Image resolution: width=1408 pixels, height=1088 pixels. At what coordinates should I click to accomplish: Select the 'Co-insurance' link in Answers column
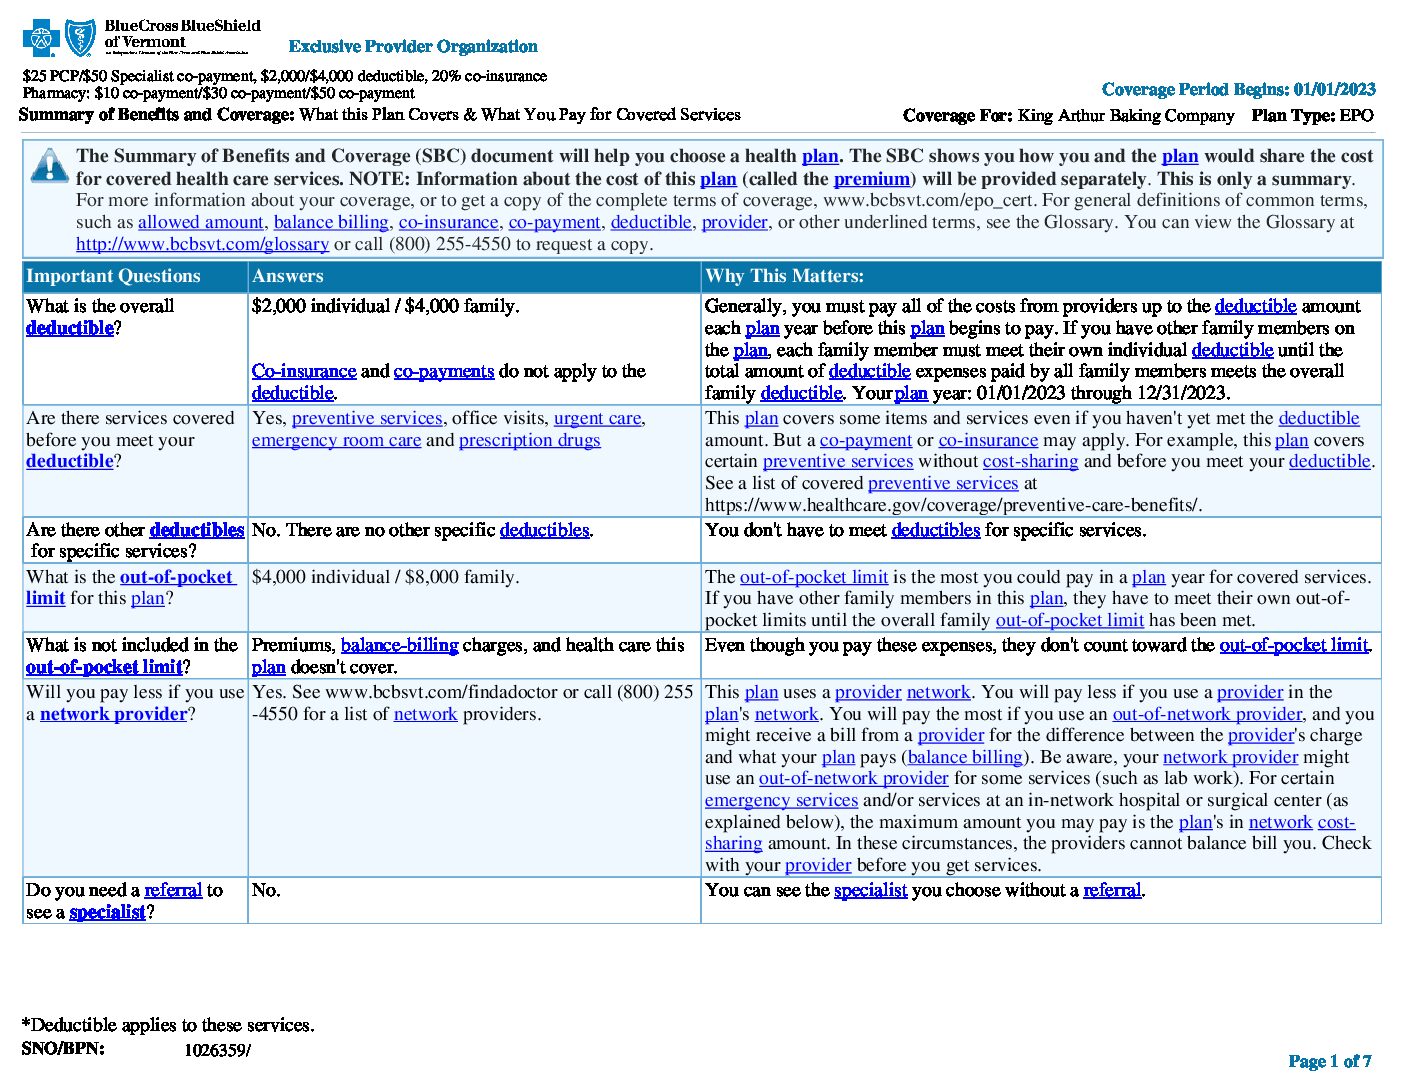pos(304,371)
